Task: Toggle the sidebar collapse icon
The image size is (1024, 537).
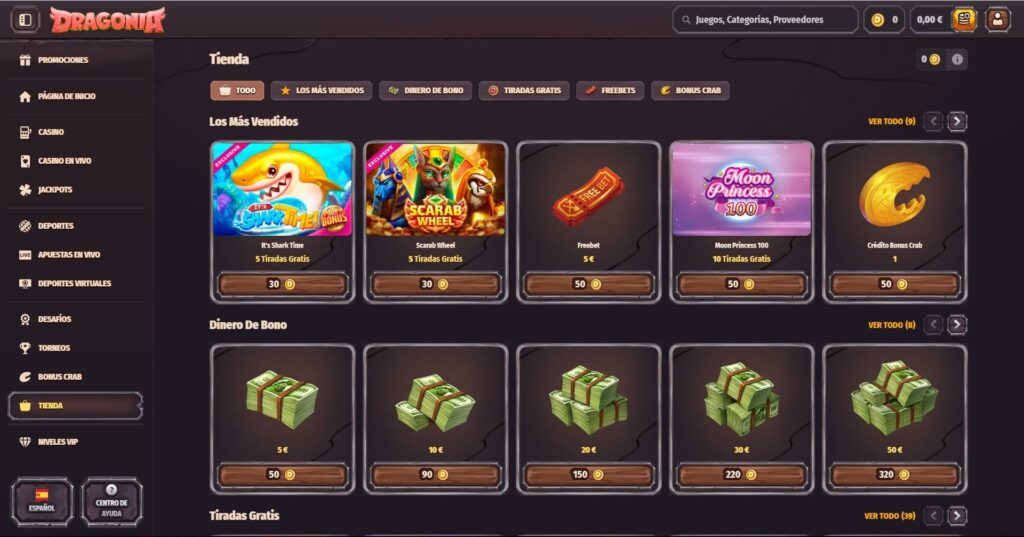Action: (x=25, y=20)
